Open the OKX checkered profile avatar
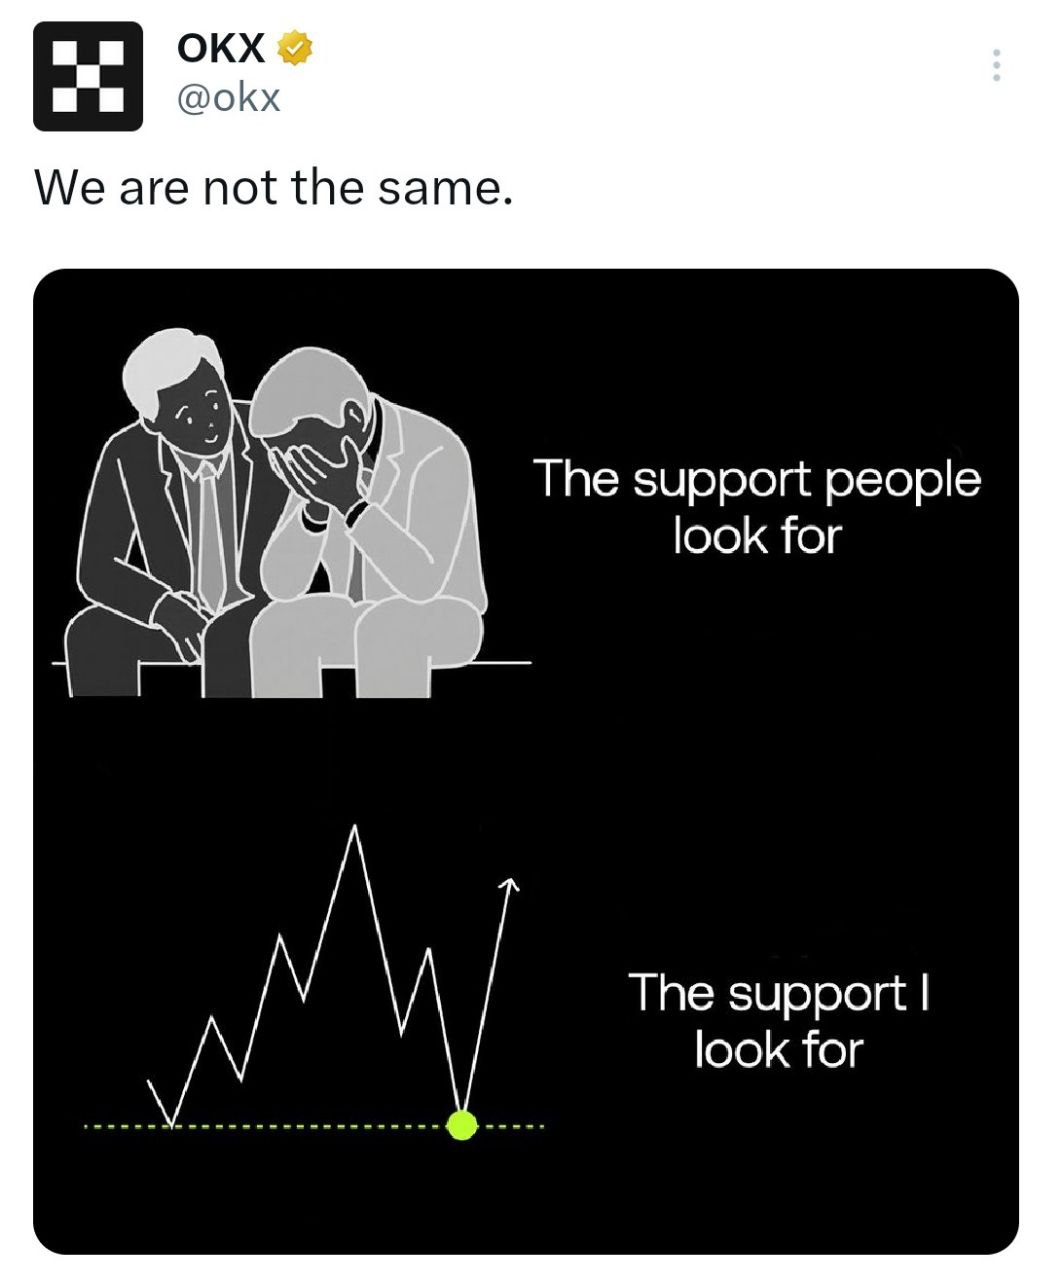Image resolution: width=1051 pixels, height=1280 pixels. pos(88,77)
